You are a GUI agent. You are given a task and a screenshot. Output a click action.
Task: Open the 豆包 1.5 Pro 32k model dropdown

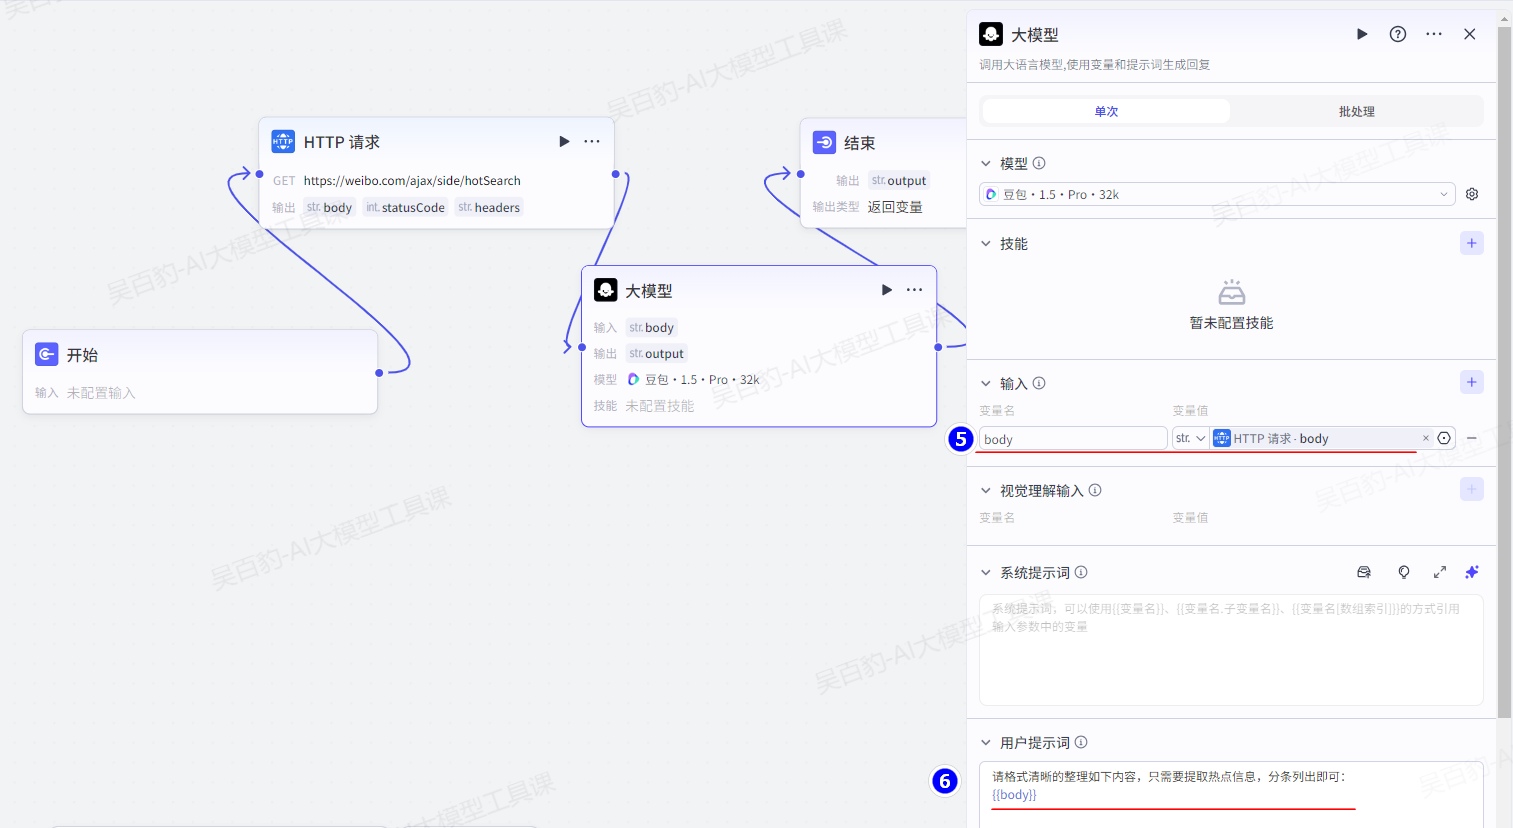(x=1216, y=194)
